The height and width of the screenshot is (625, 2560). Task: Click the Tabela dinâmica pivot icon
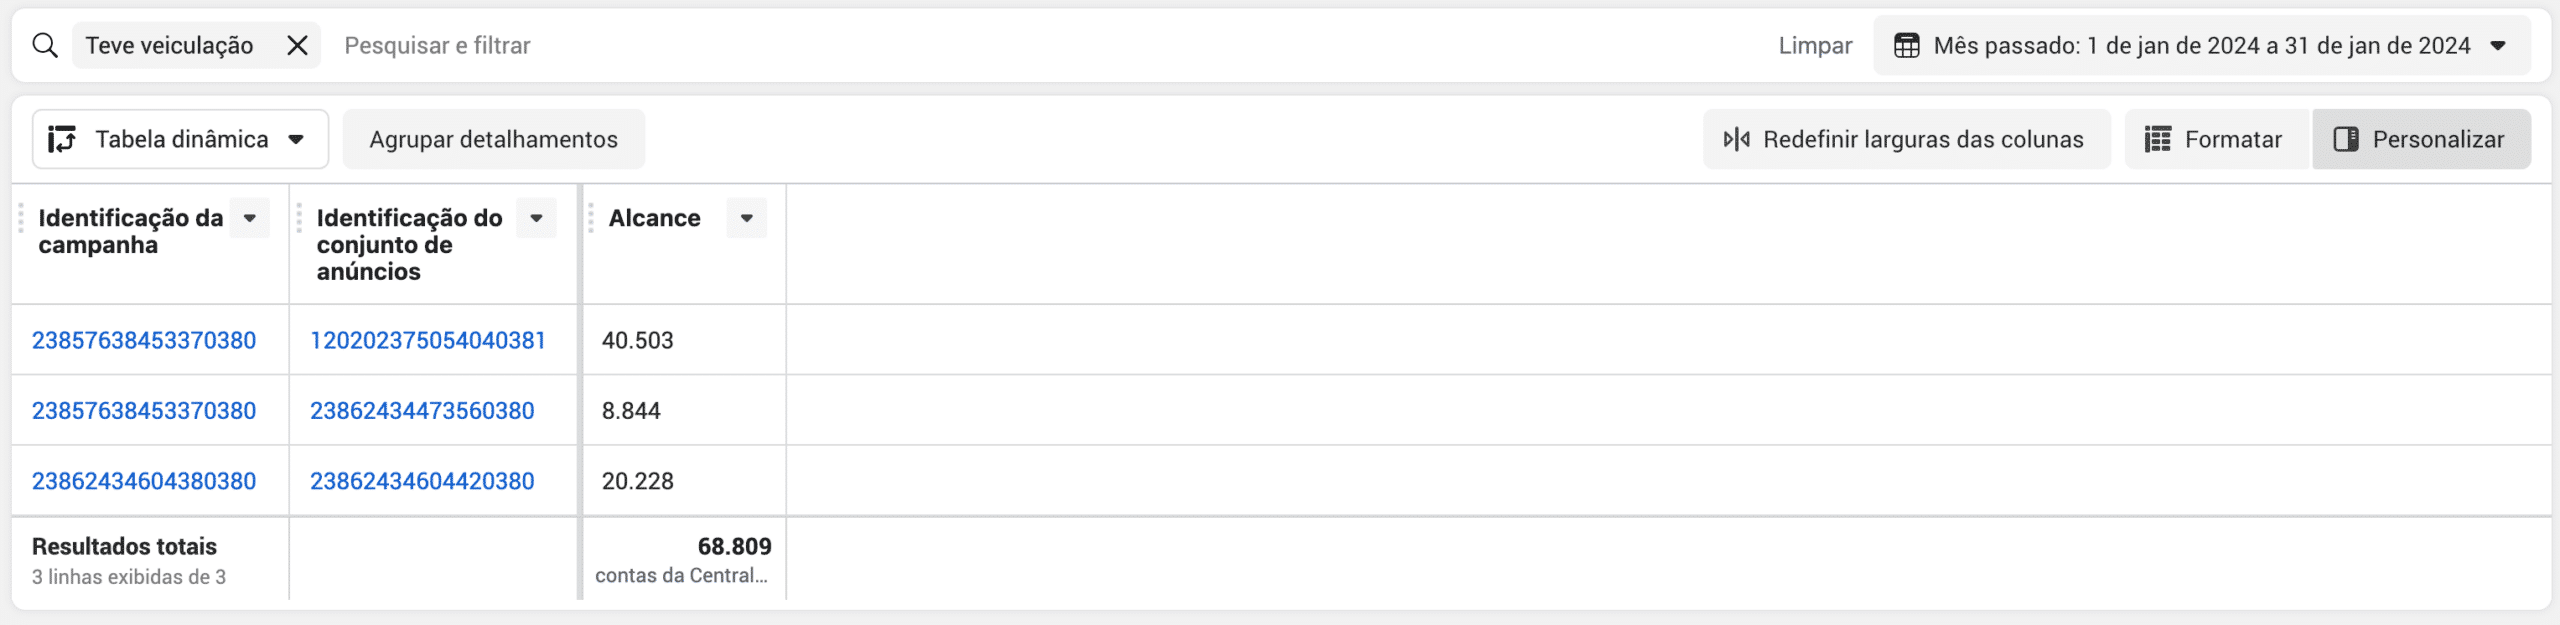click(62, 139)
